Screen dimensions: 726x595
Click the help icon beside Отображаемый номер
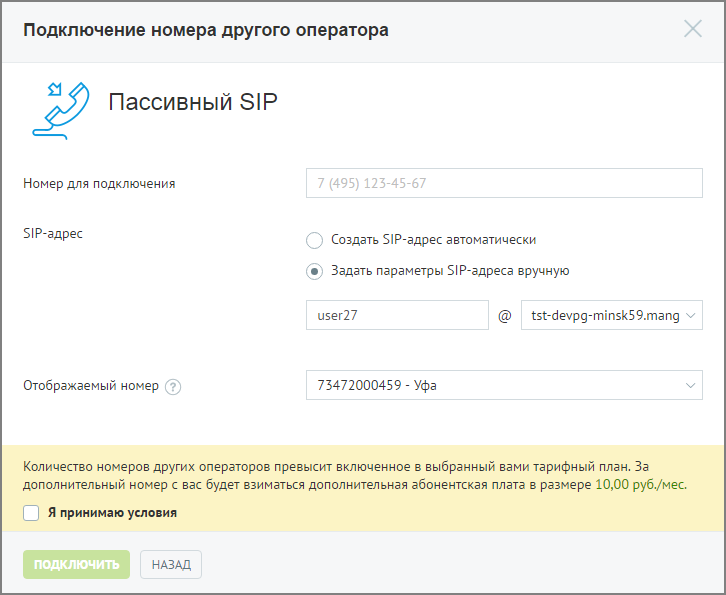[x=173, y=387]
